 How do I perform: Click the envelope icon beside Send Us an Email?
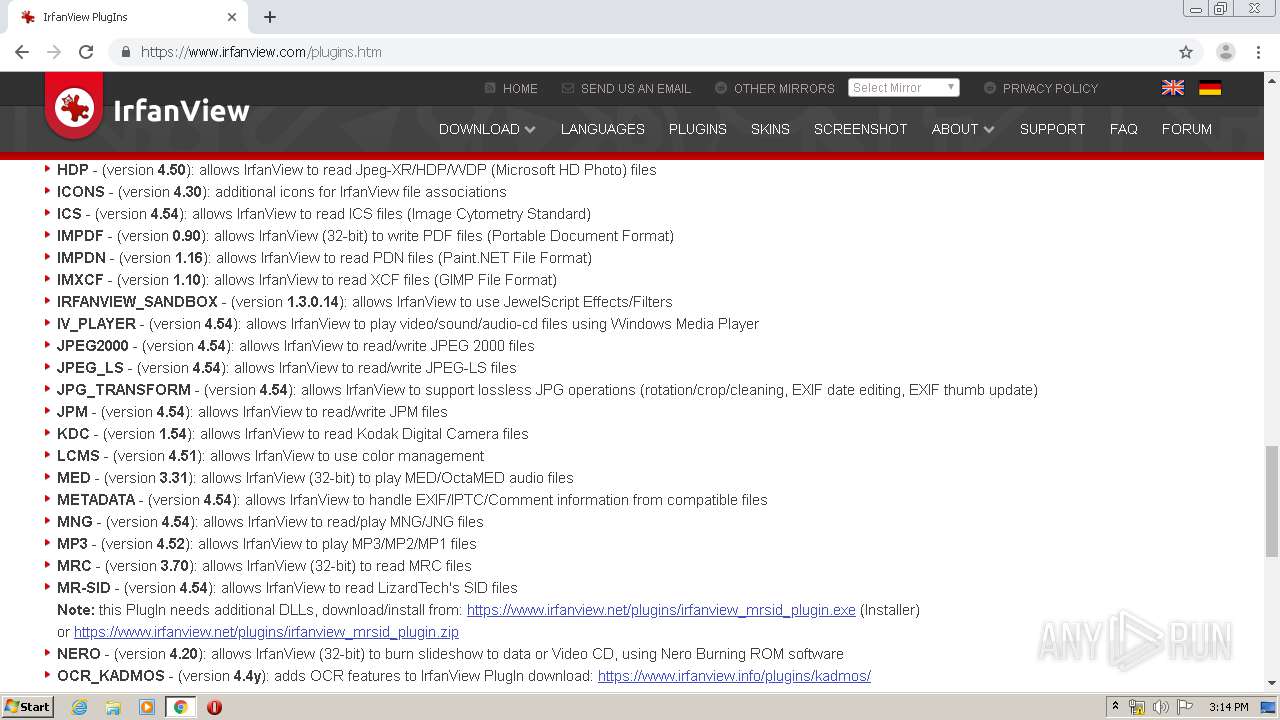568,88
